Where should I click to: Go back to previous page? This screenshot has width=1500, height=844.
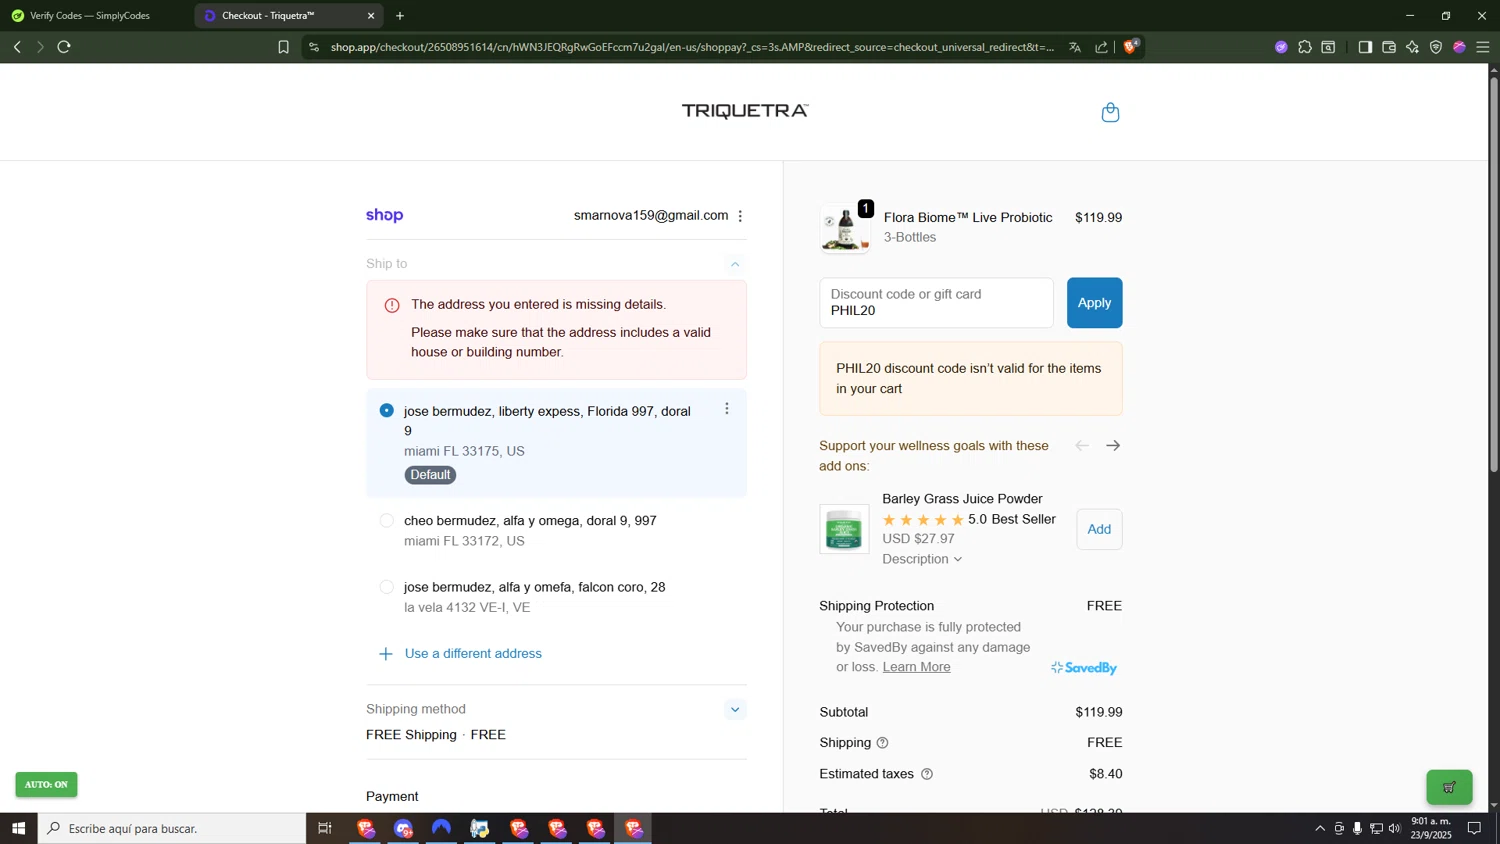(17, 47)
